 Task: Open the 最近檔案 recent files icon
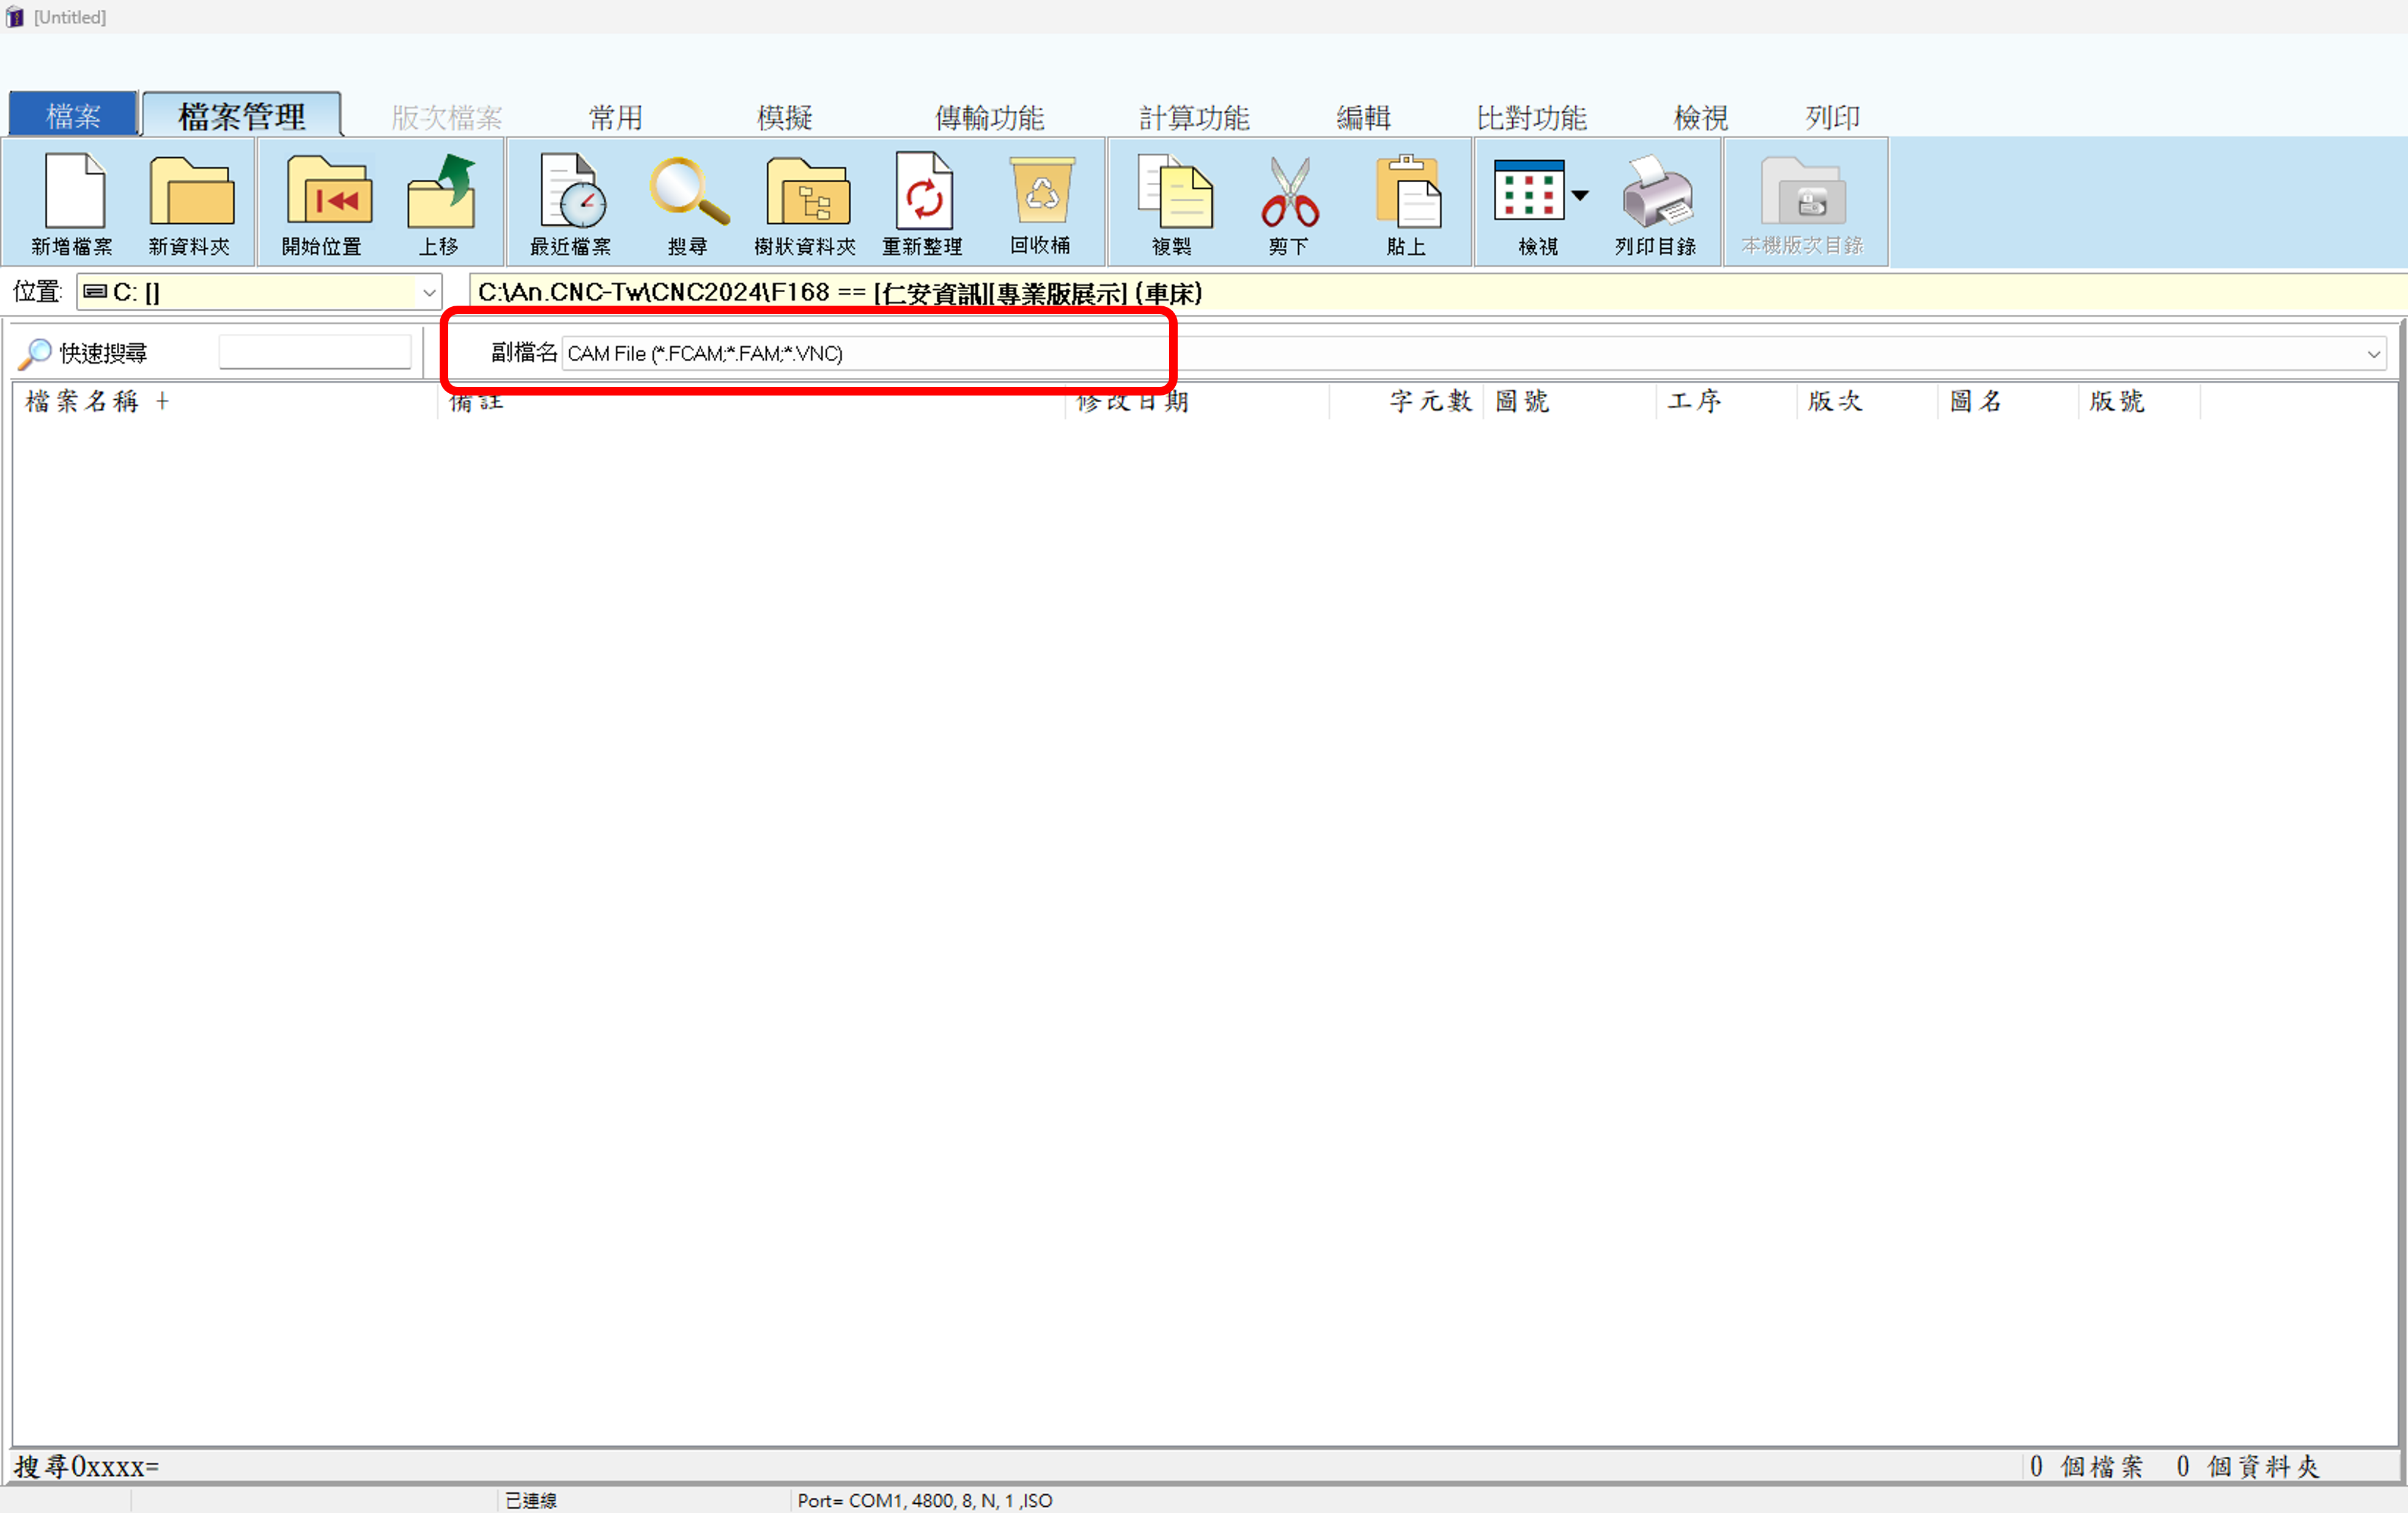[x=572, y=192]
